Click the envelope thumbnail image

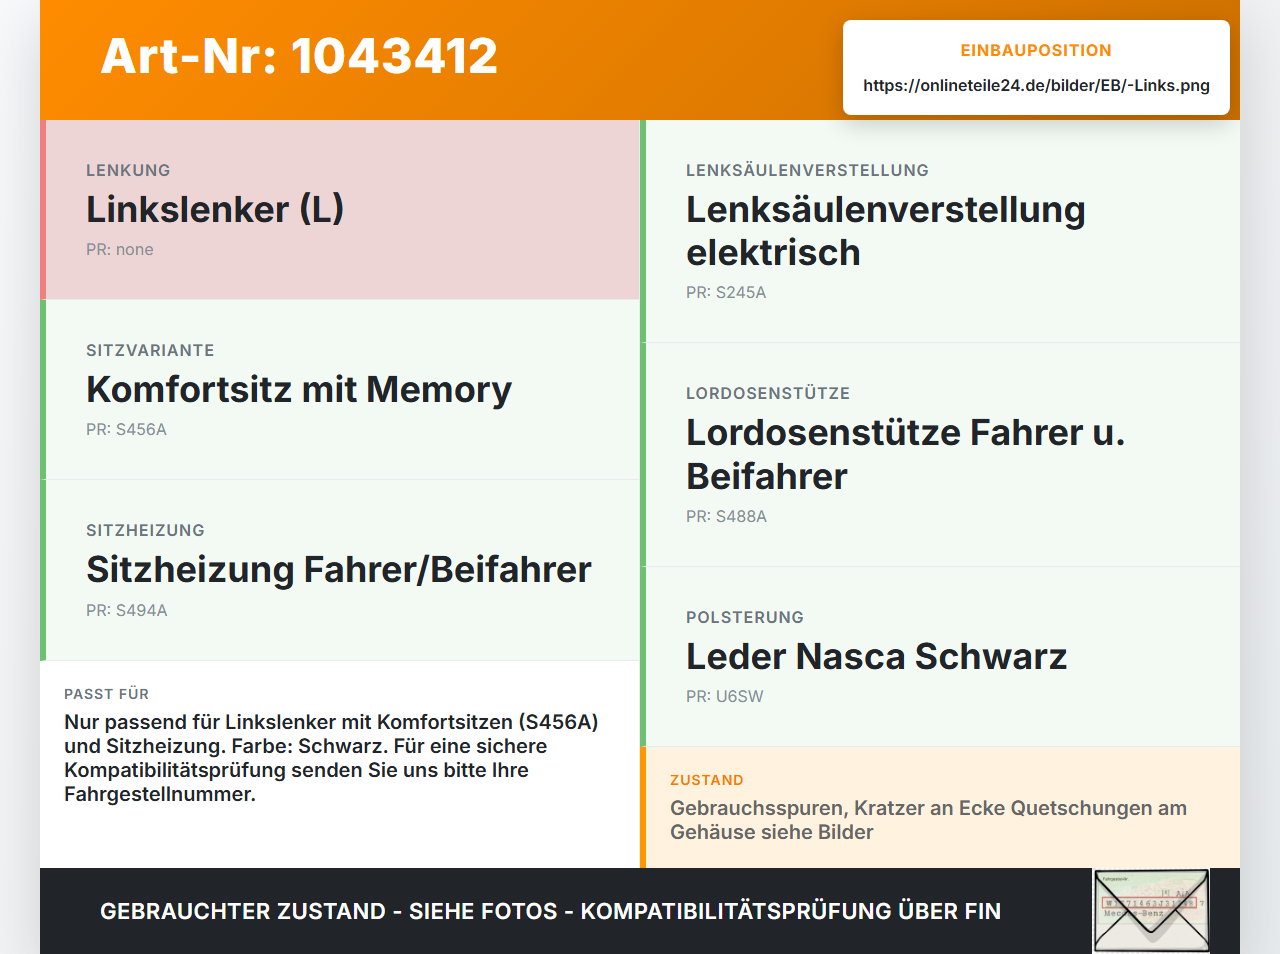(x=1151, y=911)
